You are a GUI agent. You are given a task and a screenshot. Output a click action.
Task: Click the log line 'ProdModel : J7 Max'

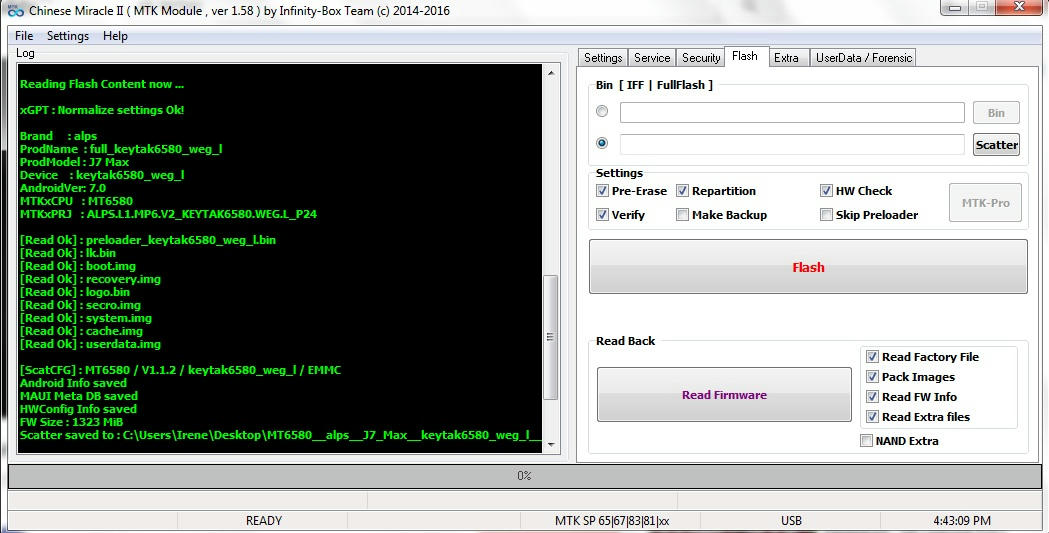pyautogui.click(x=74, y=162)
